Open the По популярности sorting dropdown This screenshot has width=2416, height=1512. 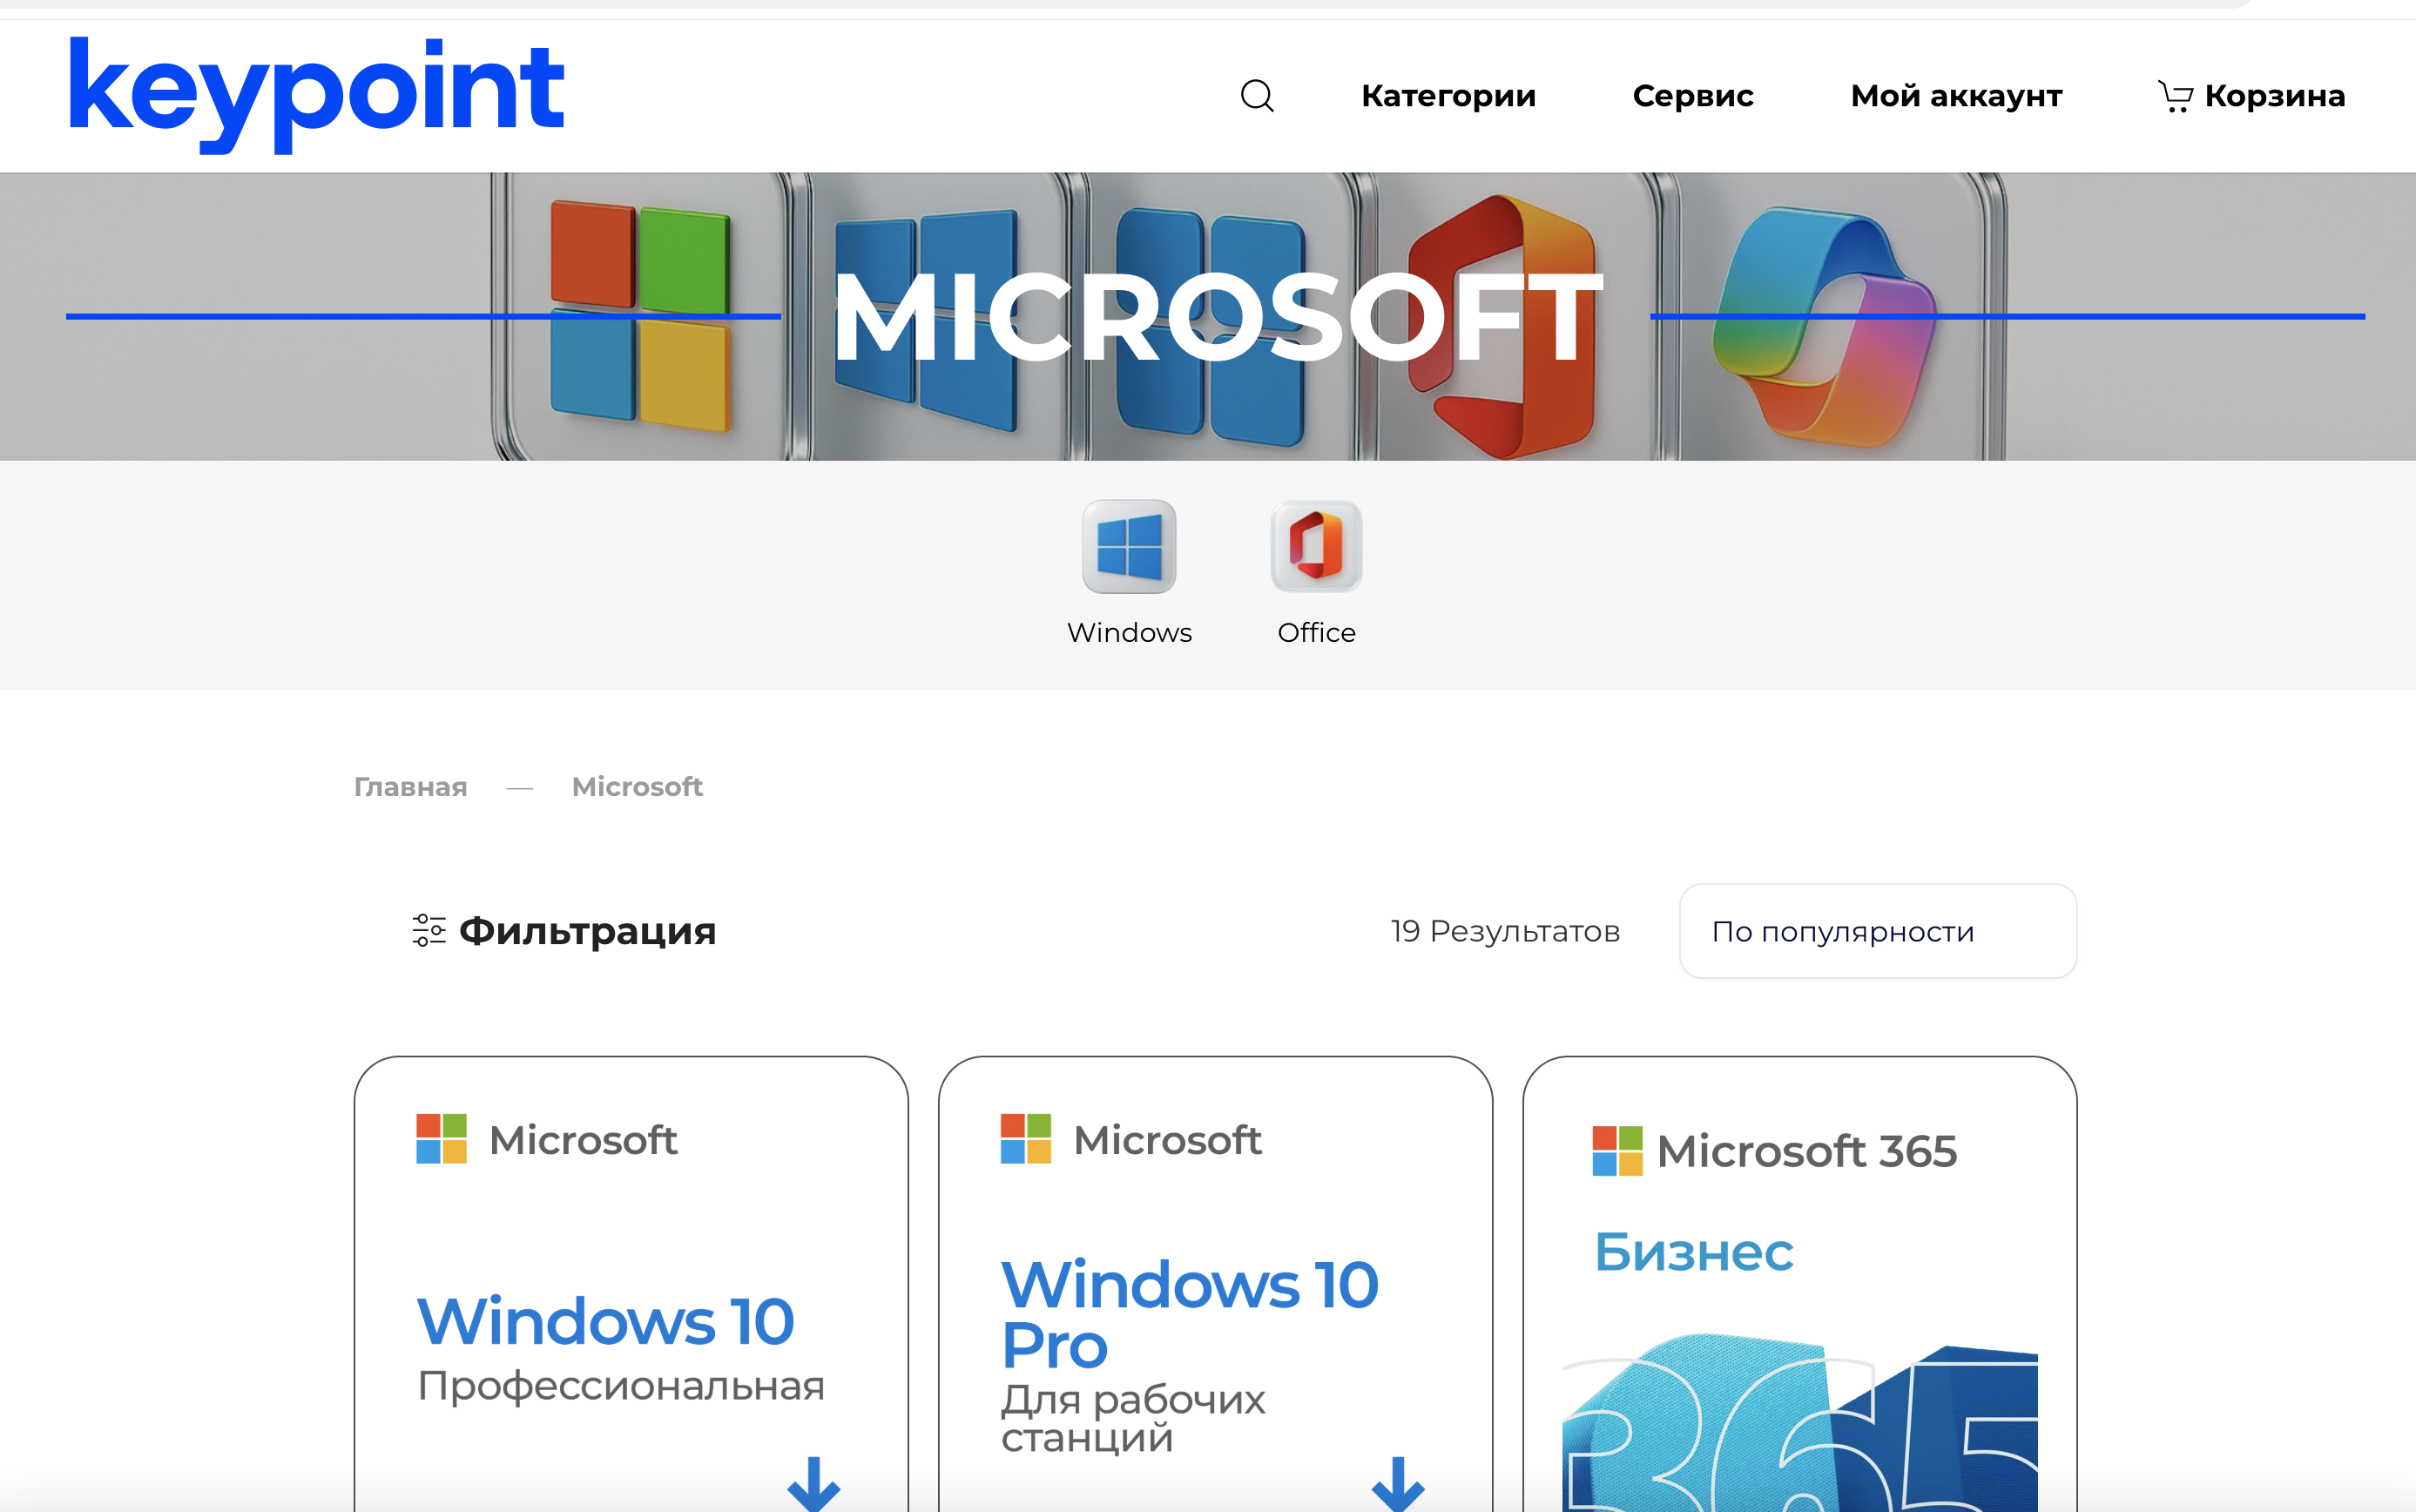1877,931
